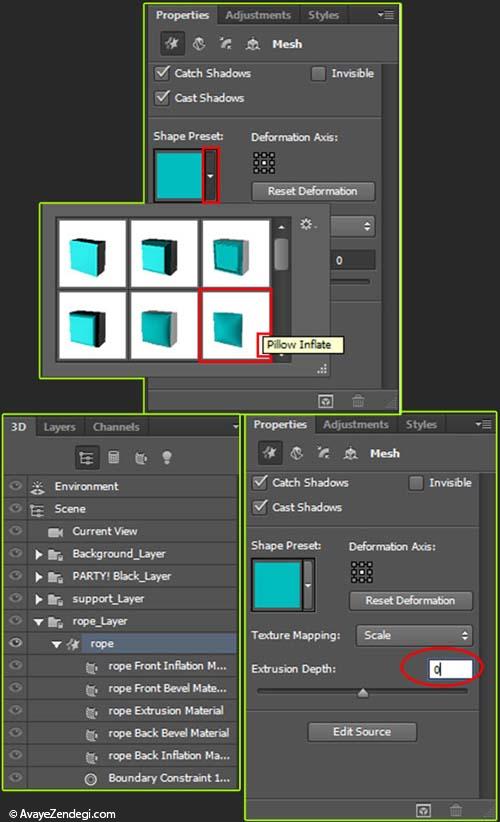
Task: Click trash icon at bottom of upper panel
Action: 358,402
